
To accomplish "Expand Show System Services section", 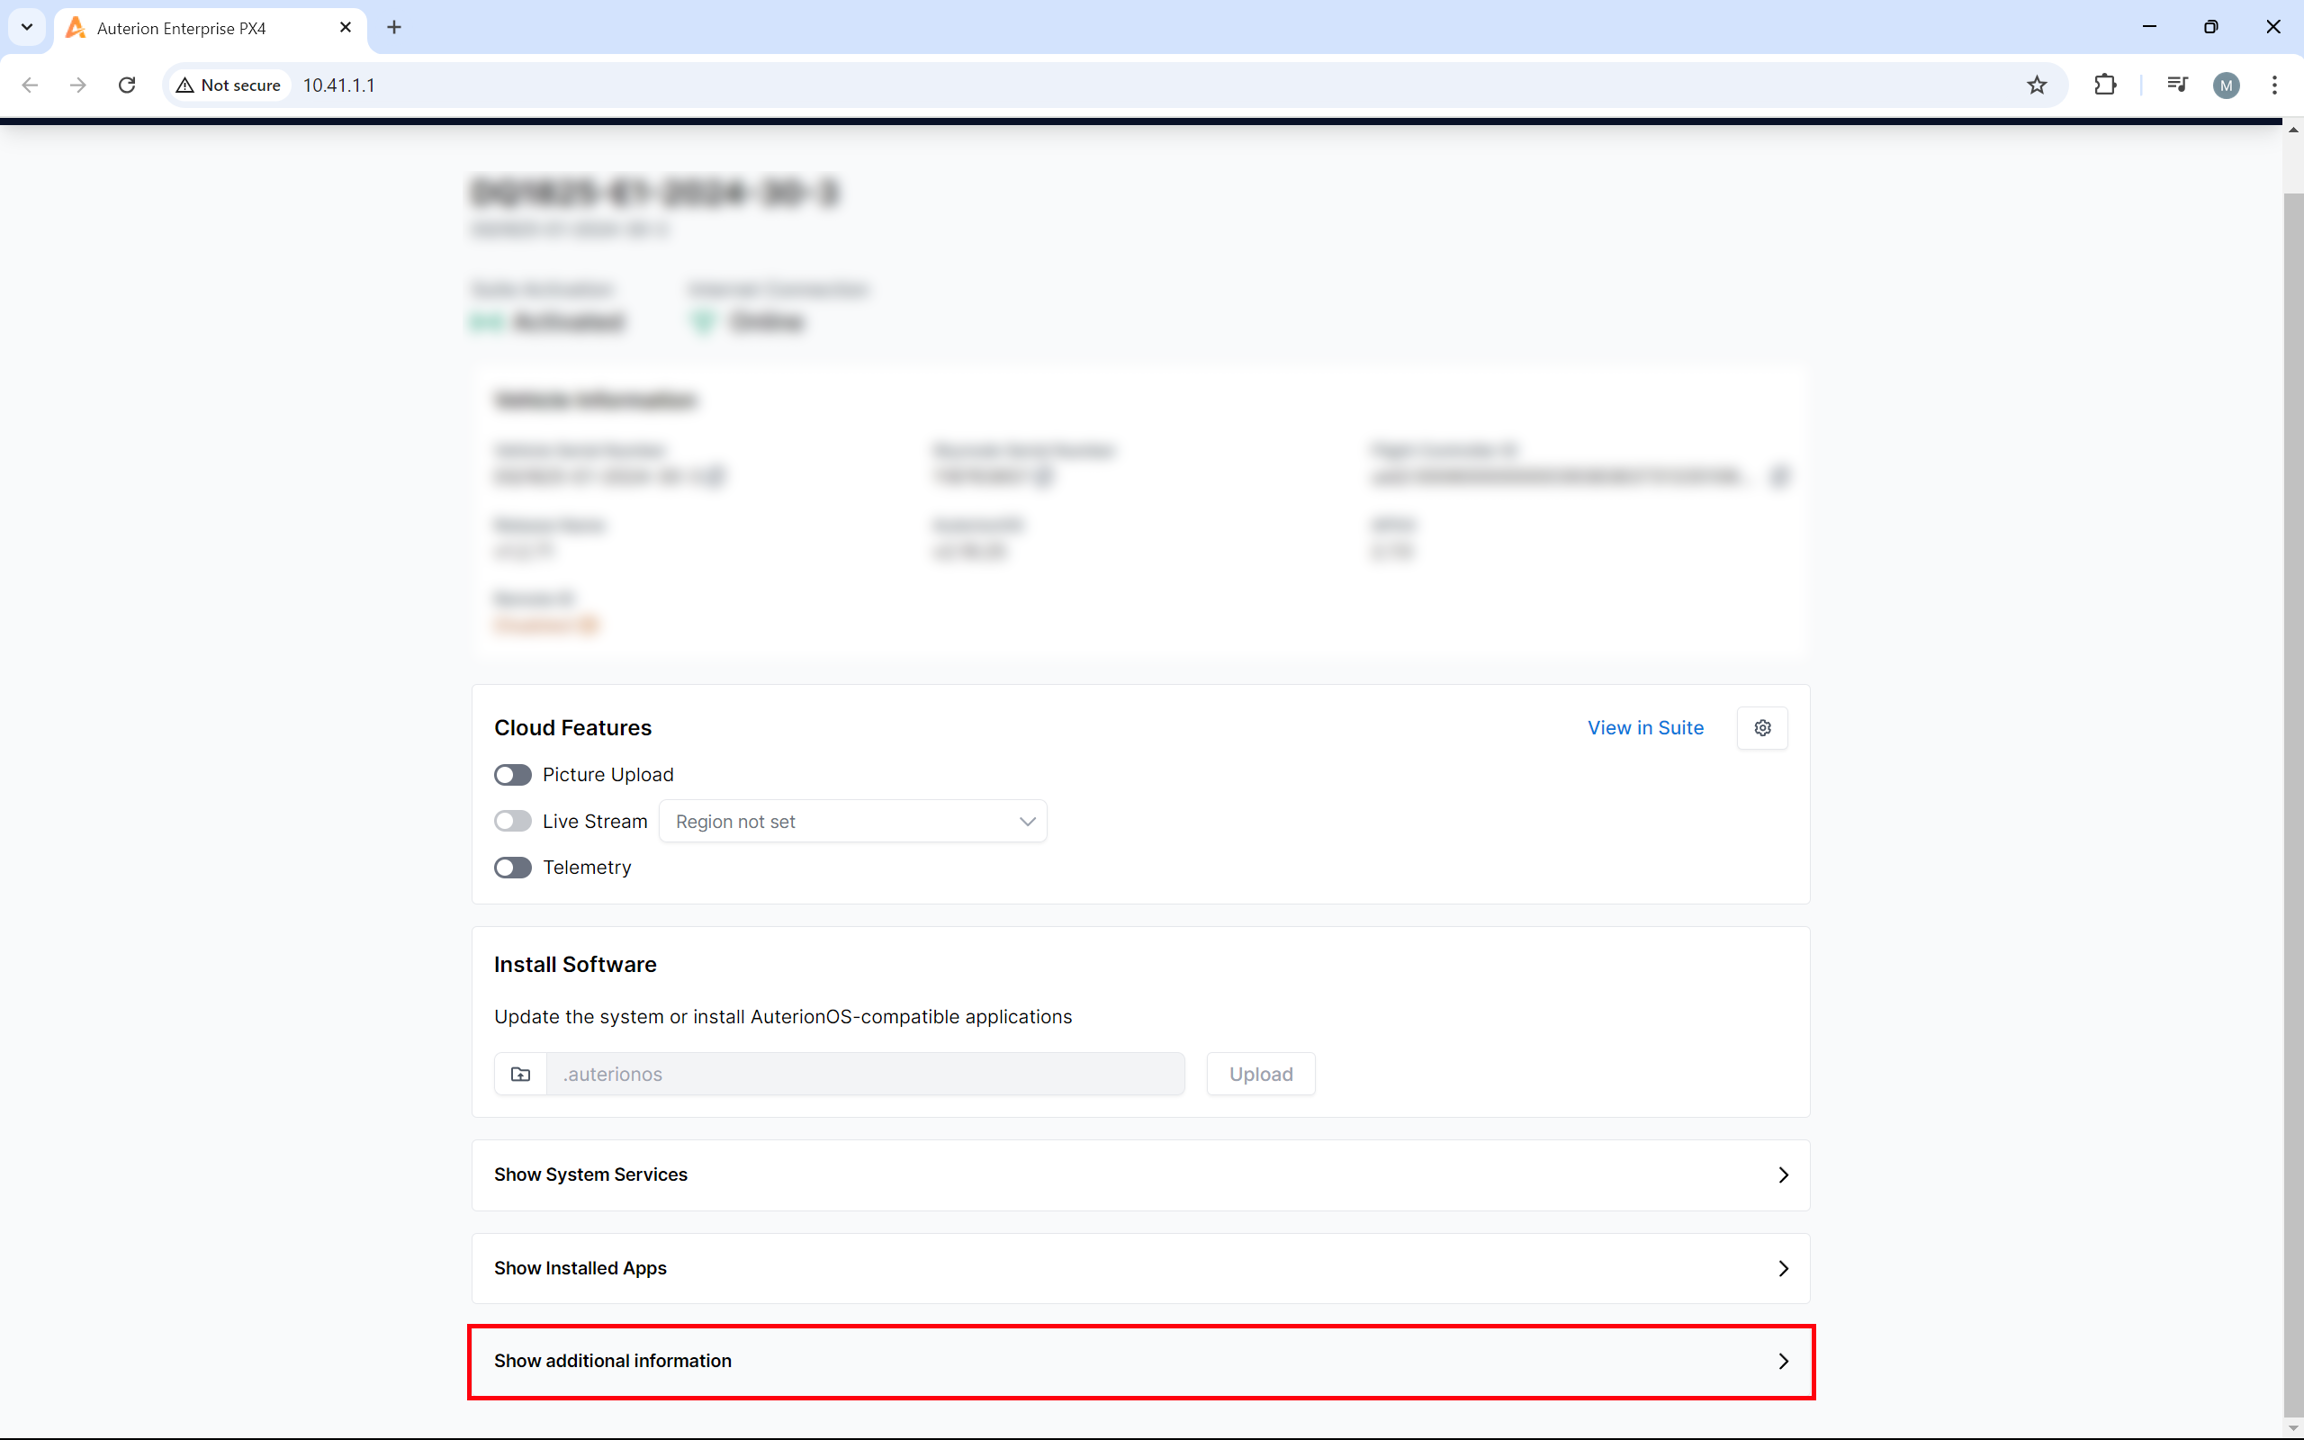I will tap(1140, 1175).
